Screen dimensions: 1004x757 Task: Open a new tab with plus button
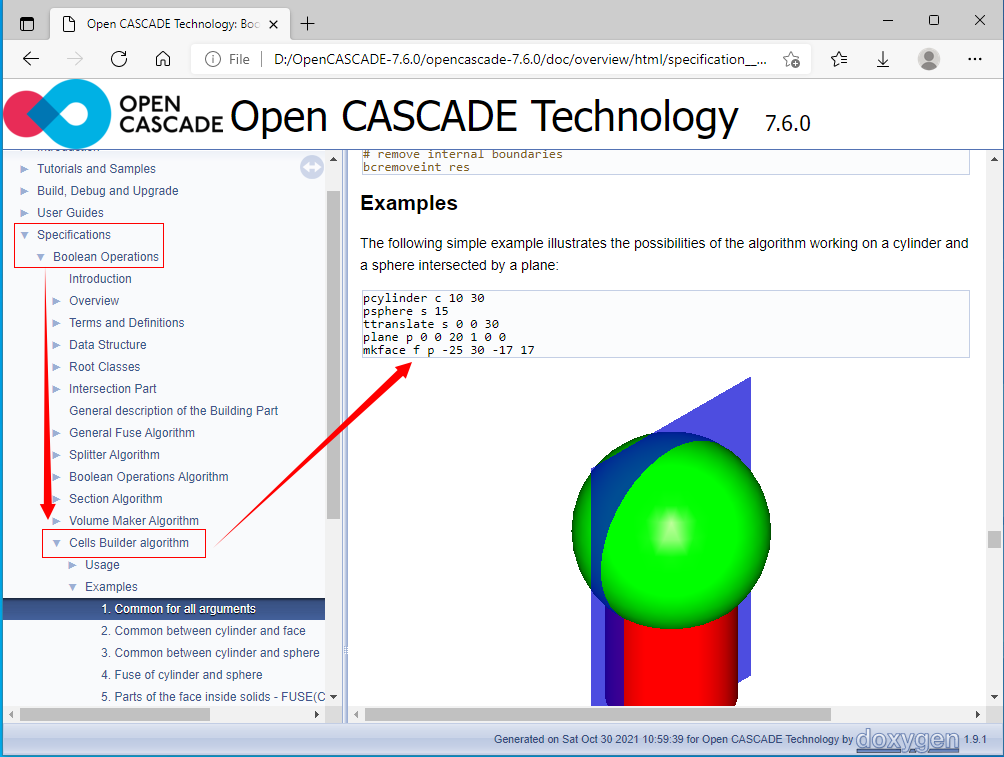(307, 24)
